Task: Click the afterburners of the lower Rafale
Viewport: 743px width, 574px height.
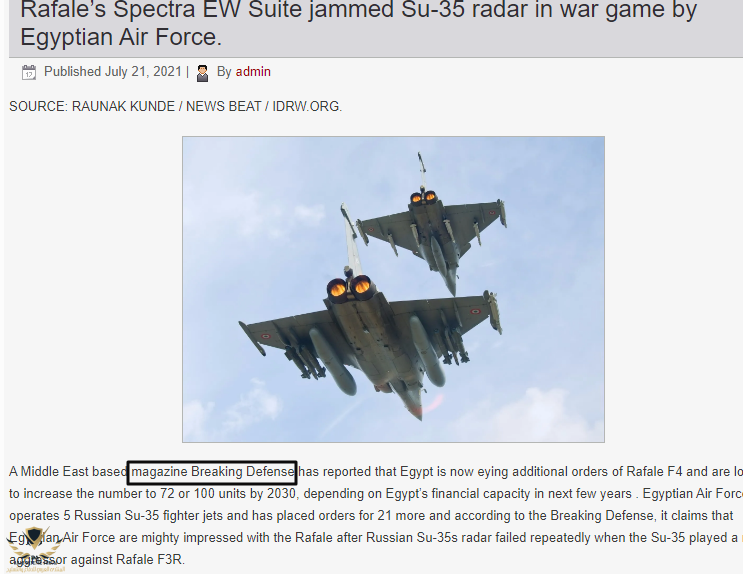Action: coord(350,287)
